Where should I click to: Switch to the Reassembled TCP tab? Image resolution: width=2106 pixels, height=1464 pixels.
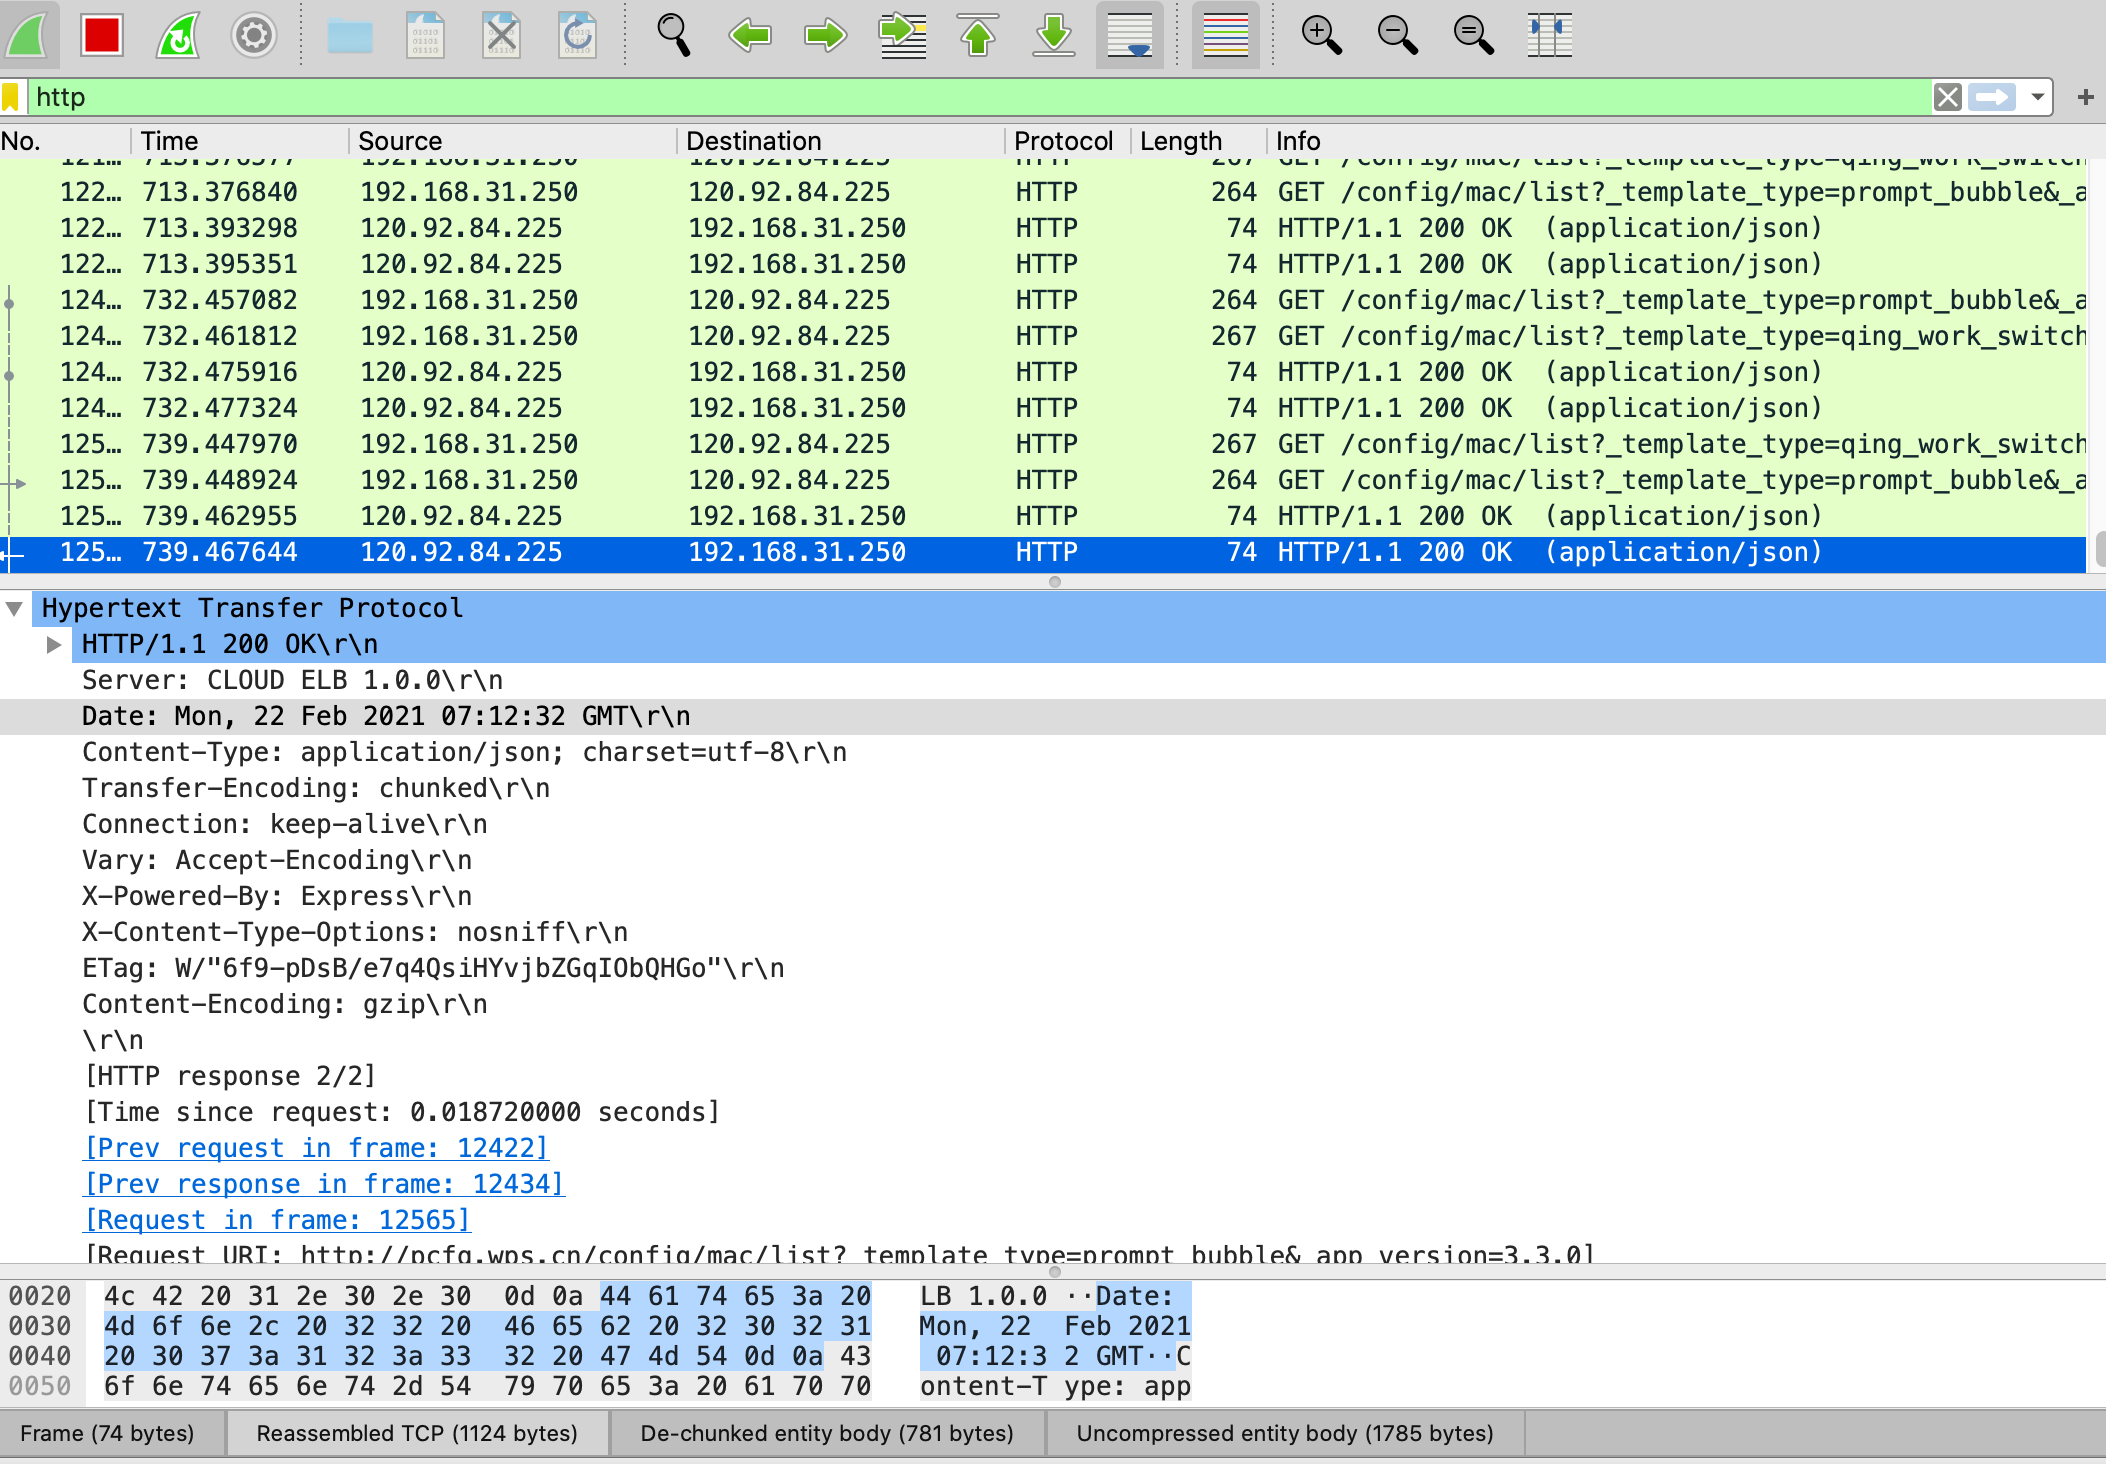416,1433
